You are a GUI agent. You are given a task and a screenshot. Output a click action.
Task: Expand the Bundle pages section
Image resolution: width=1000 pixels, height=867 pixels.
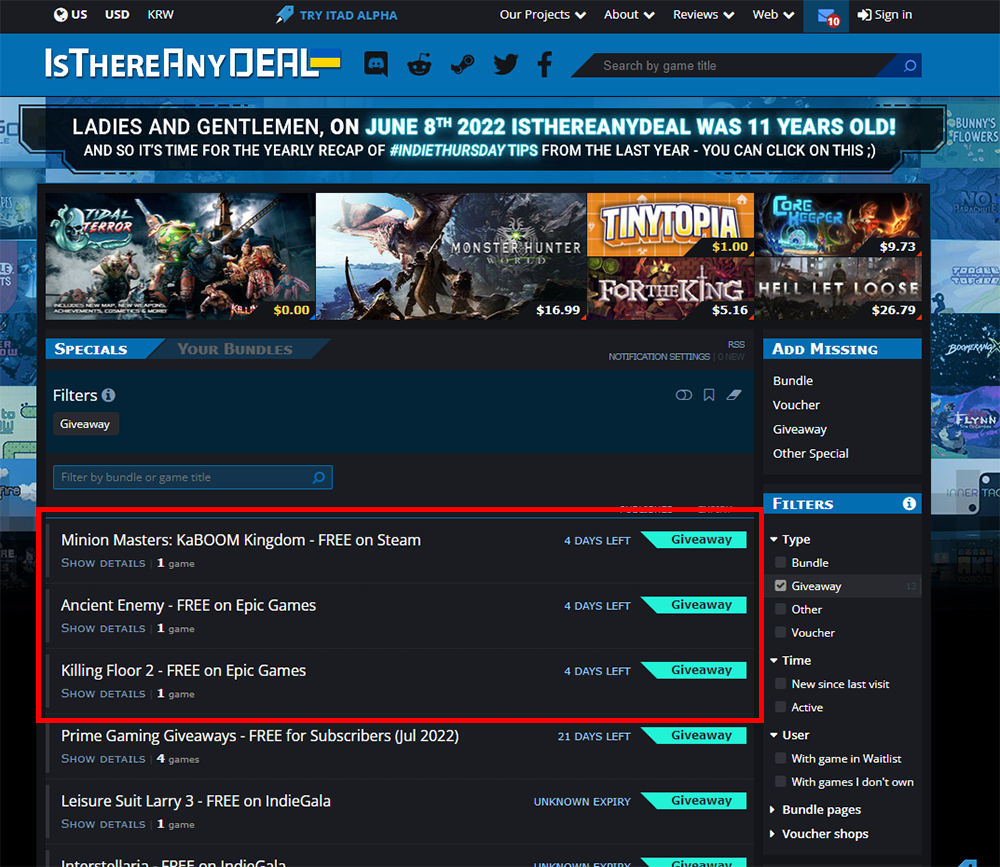[x=816, y=810]
